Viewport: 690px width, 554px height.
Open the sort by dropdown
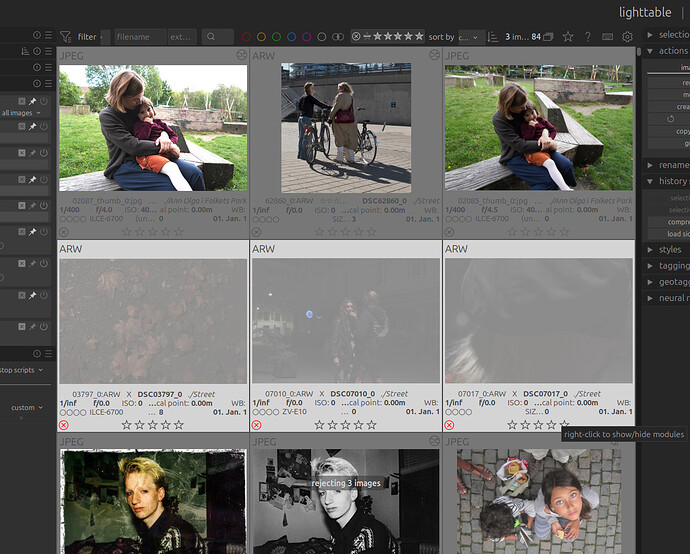[471, 37]
